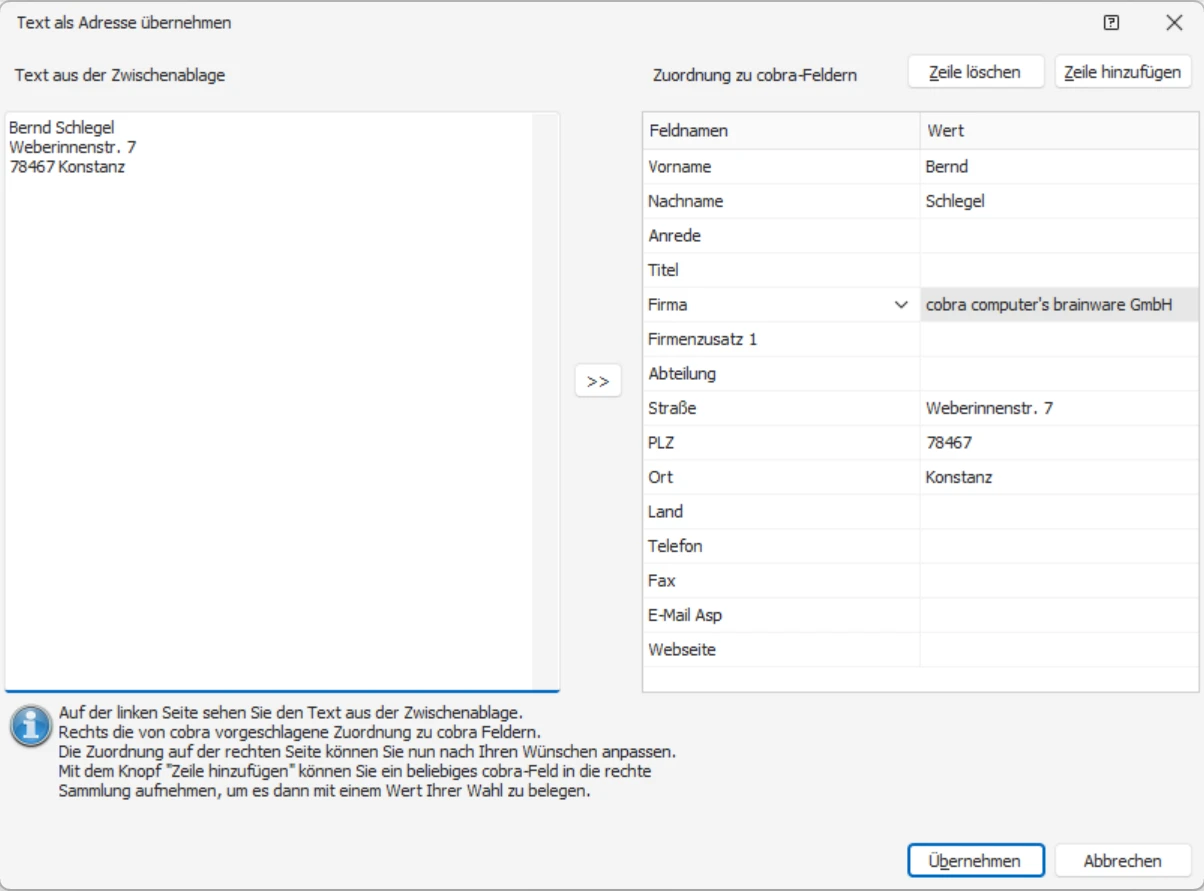Click the blue info icon
Viewport: 1204px width, 891px height.
point(30,726)
